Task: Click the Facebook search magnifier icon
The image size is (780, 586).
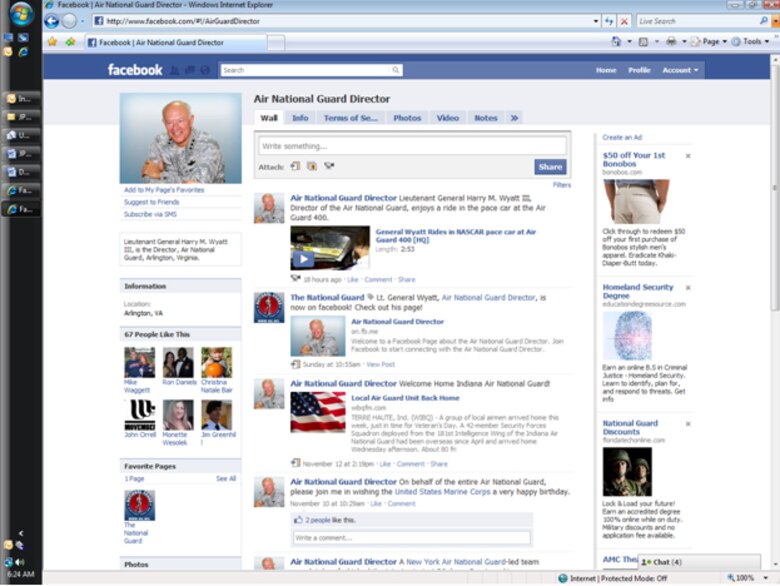Action: tap(397, 70)
